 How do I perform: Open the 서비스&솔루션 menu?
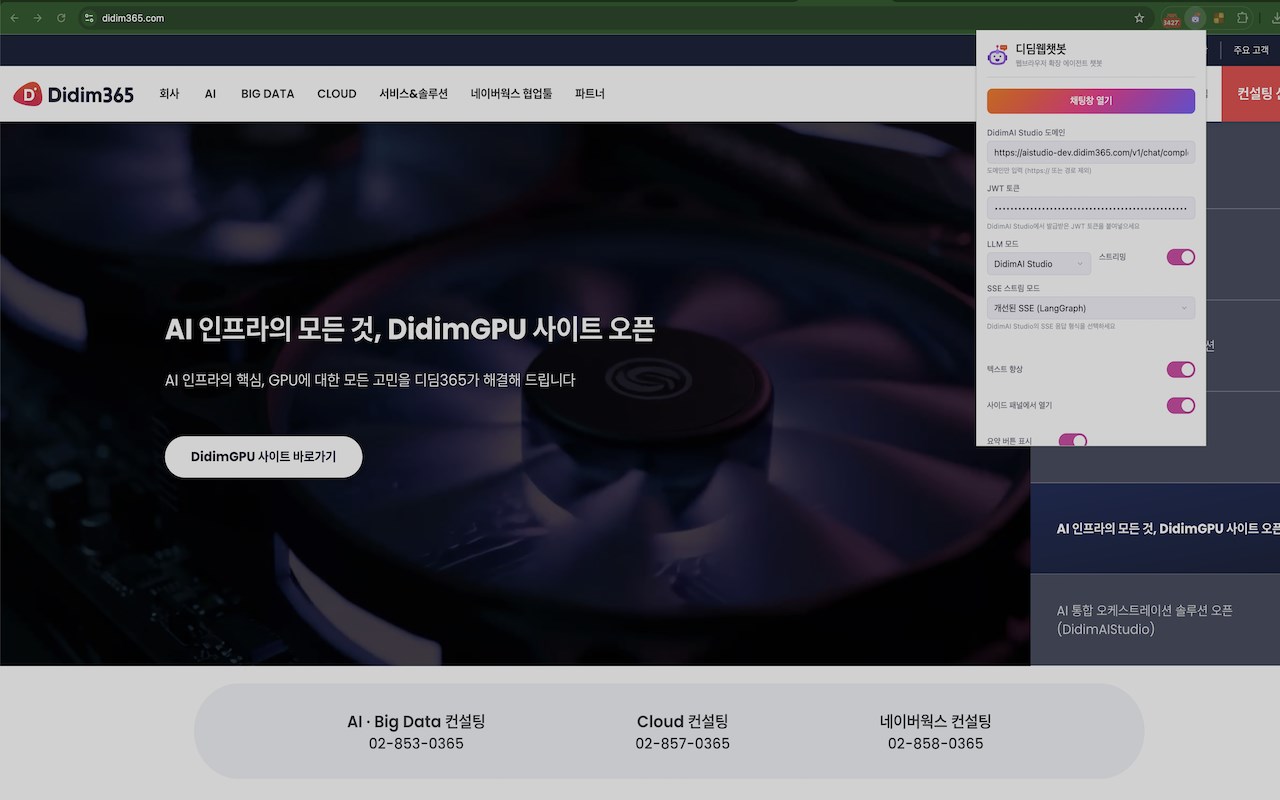(x=414, y=94)
